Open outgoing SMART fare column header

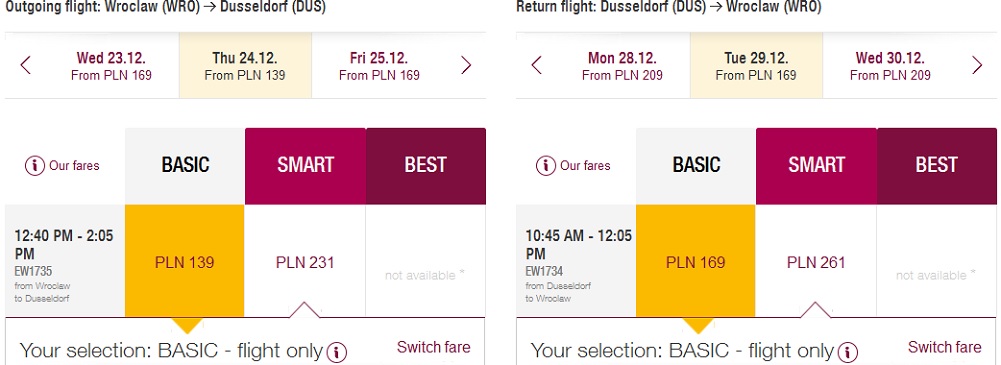click(305, 166)
